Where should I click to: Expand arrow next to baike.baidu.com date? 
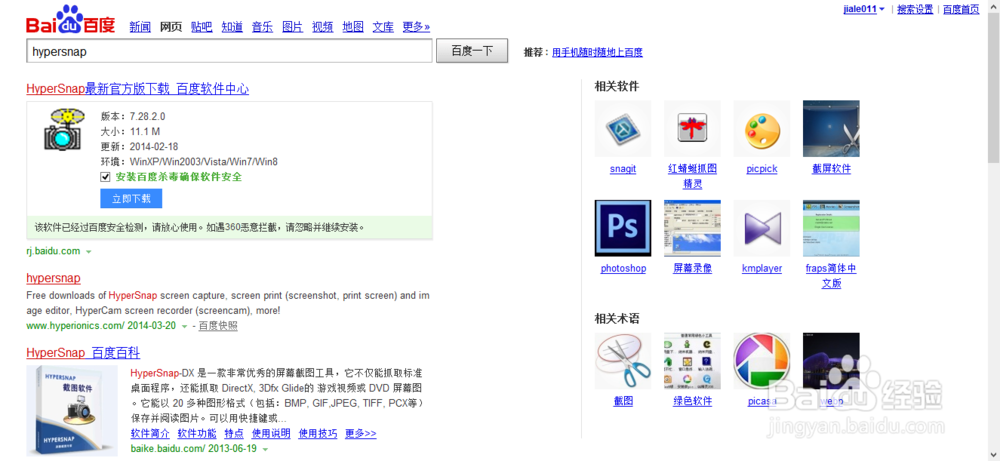tap(265, 450)
